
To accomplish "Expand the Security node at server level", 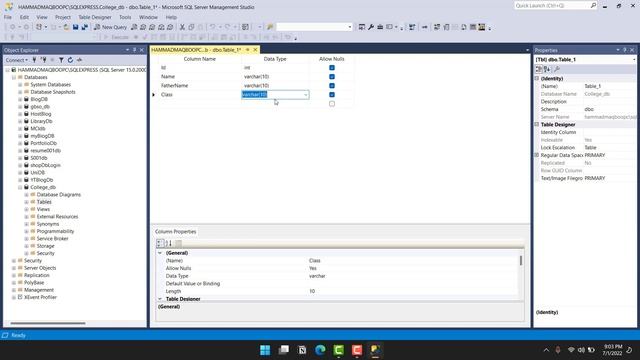I will 14,260.
